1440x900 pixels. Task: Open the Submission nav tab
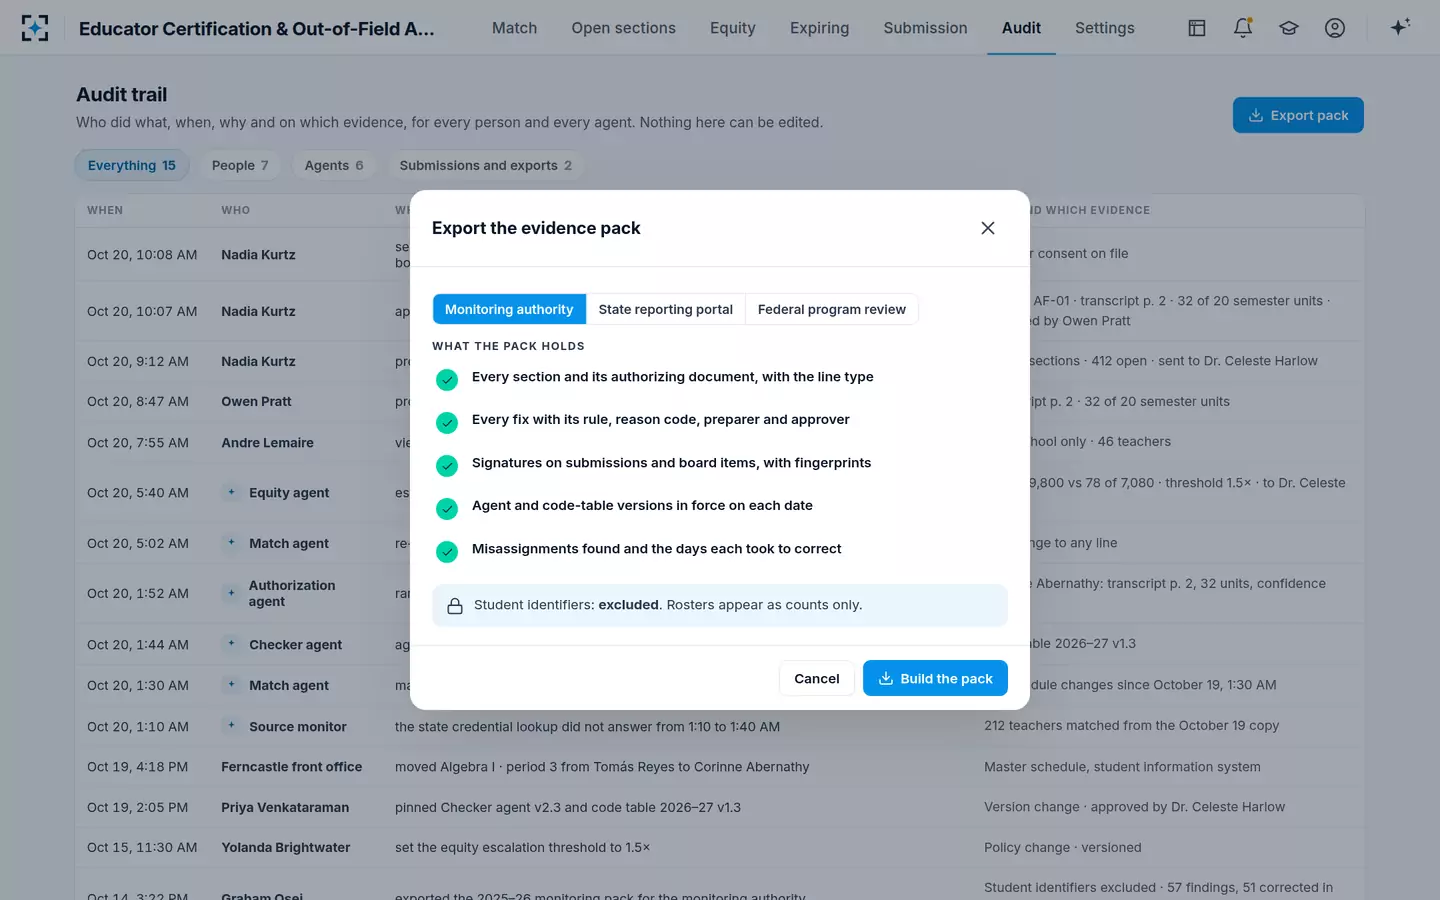[925, 28]
